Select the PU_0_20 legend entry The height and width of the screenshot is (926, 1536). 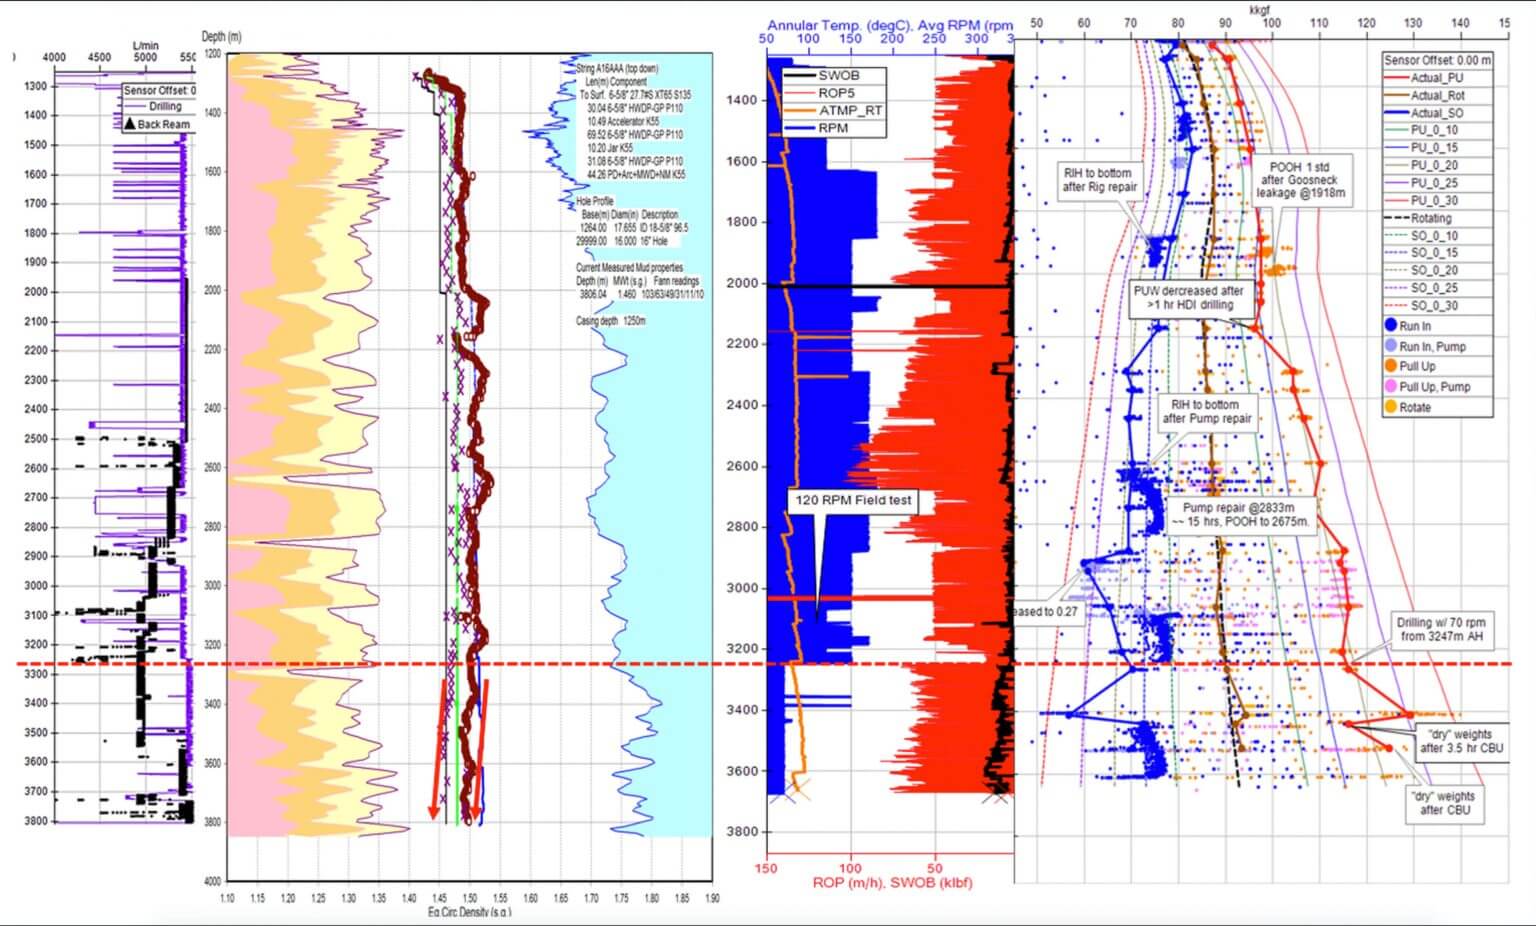coord(1421,165)
